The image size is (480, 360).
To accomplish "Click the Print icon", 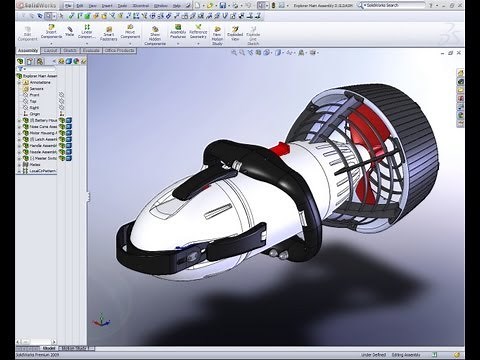I will (235, 5).
